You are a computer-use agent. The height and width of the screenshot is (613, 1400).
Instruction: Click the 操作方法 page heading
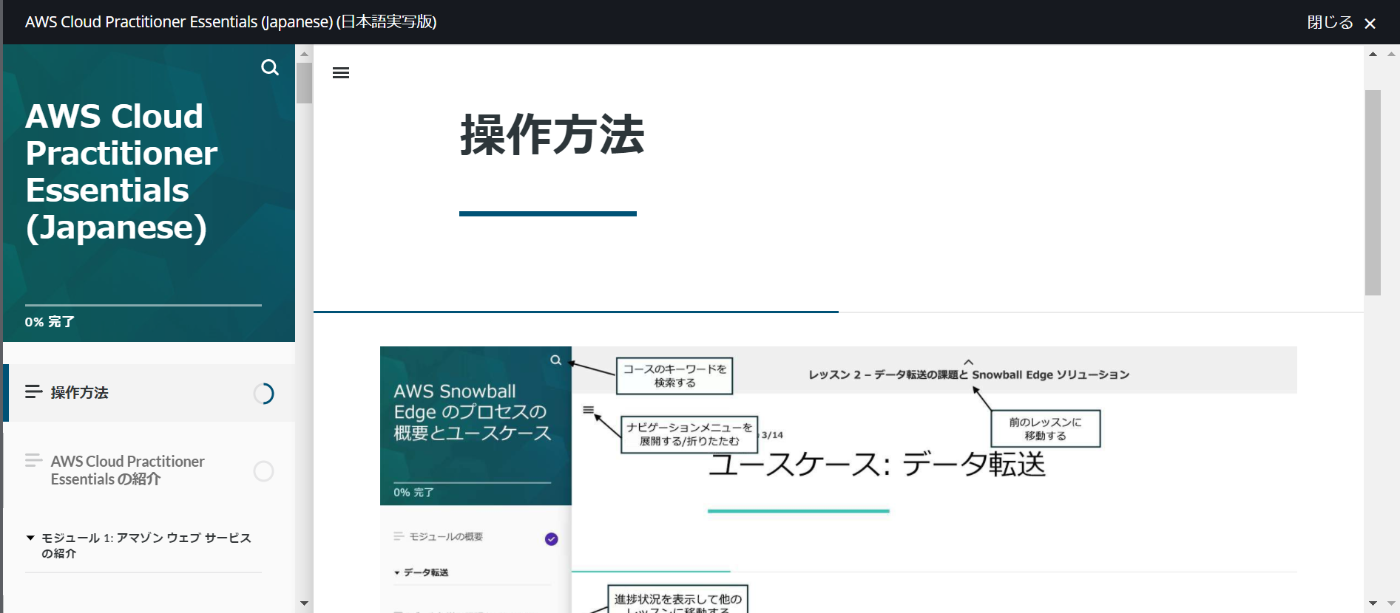click(552, 134)
